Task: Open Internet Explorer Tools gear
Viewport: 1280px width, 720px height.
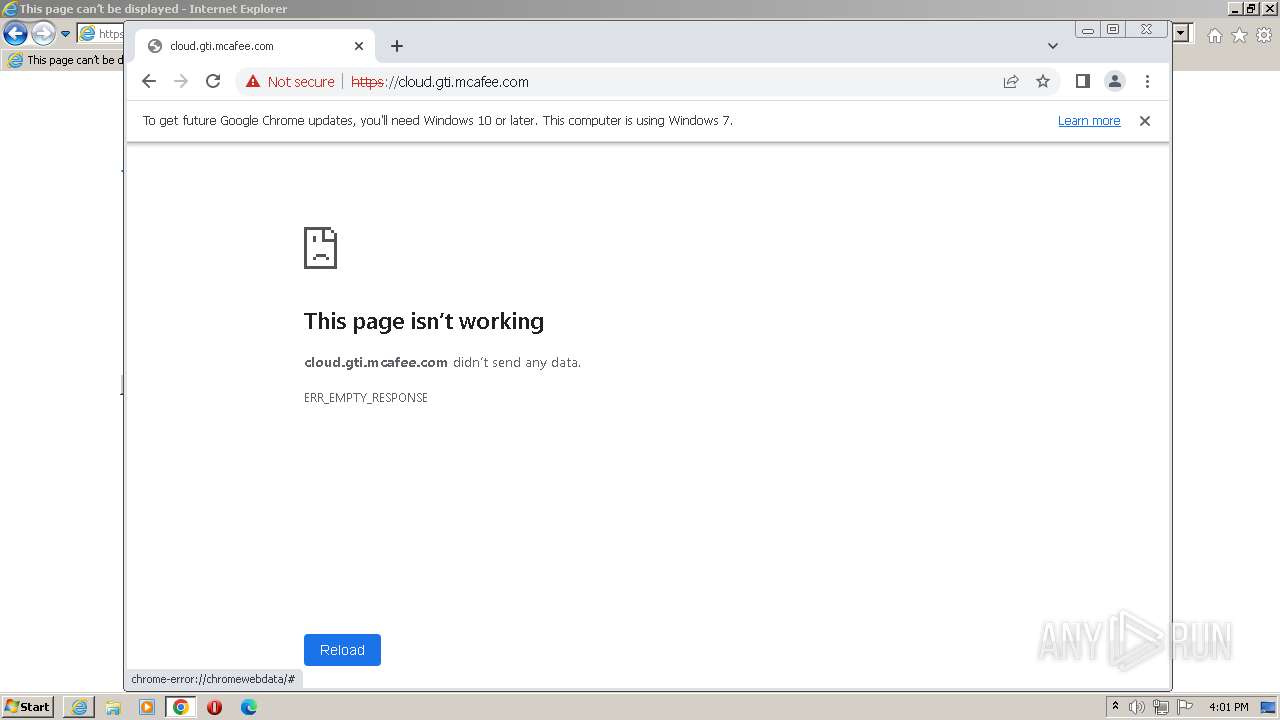Action: [1264, 35]
